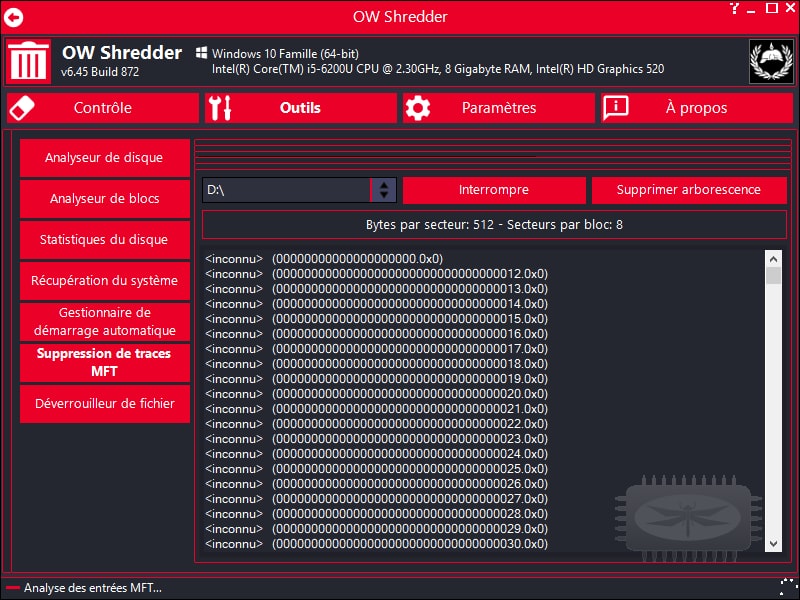Click the gear icon on Paramètres
Screen dimensions: 800x600
point(418,108)
